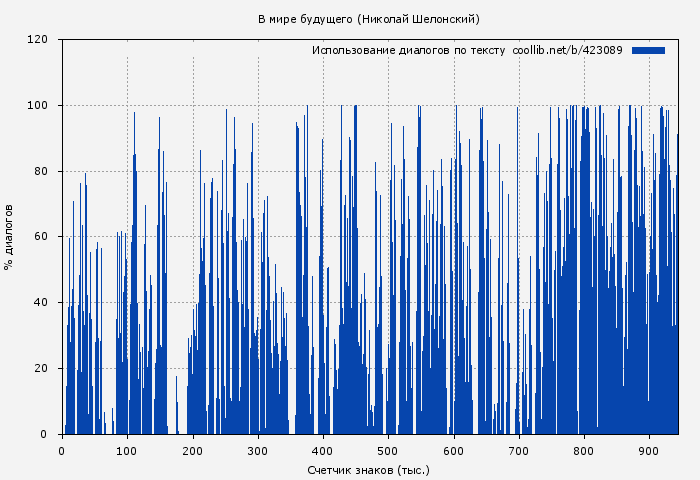Click the coollib.net/b/423089 text in legend
Image resolution: width=700 pixels, height=480 pixels.
[x=567, y=50]
